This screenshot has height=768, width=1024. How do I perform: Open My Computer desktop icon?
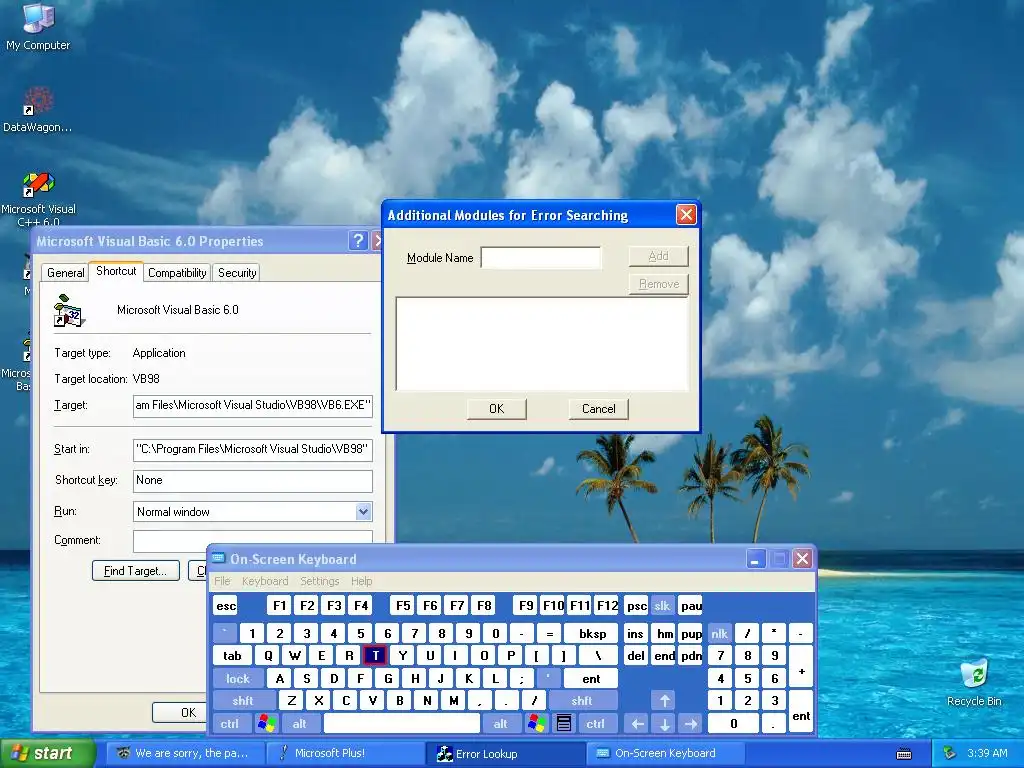pyautogui.click(x=38, y=26)
